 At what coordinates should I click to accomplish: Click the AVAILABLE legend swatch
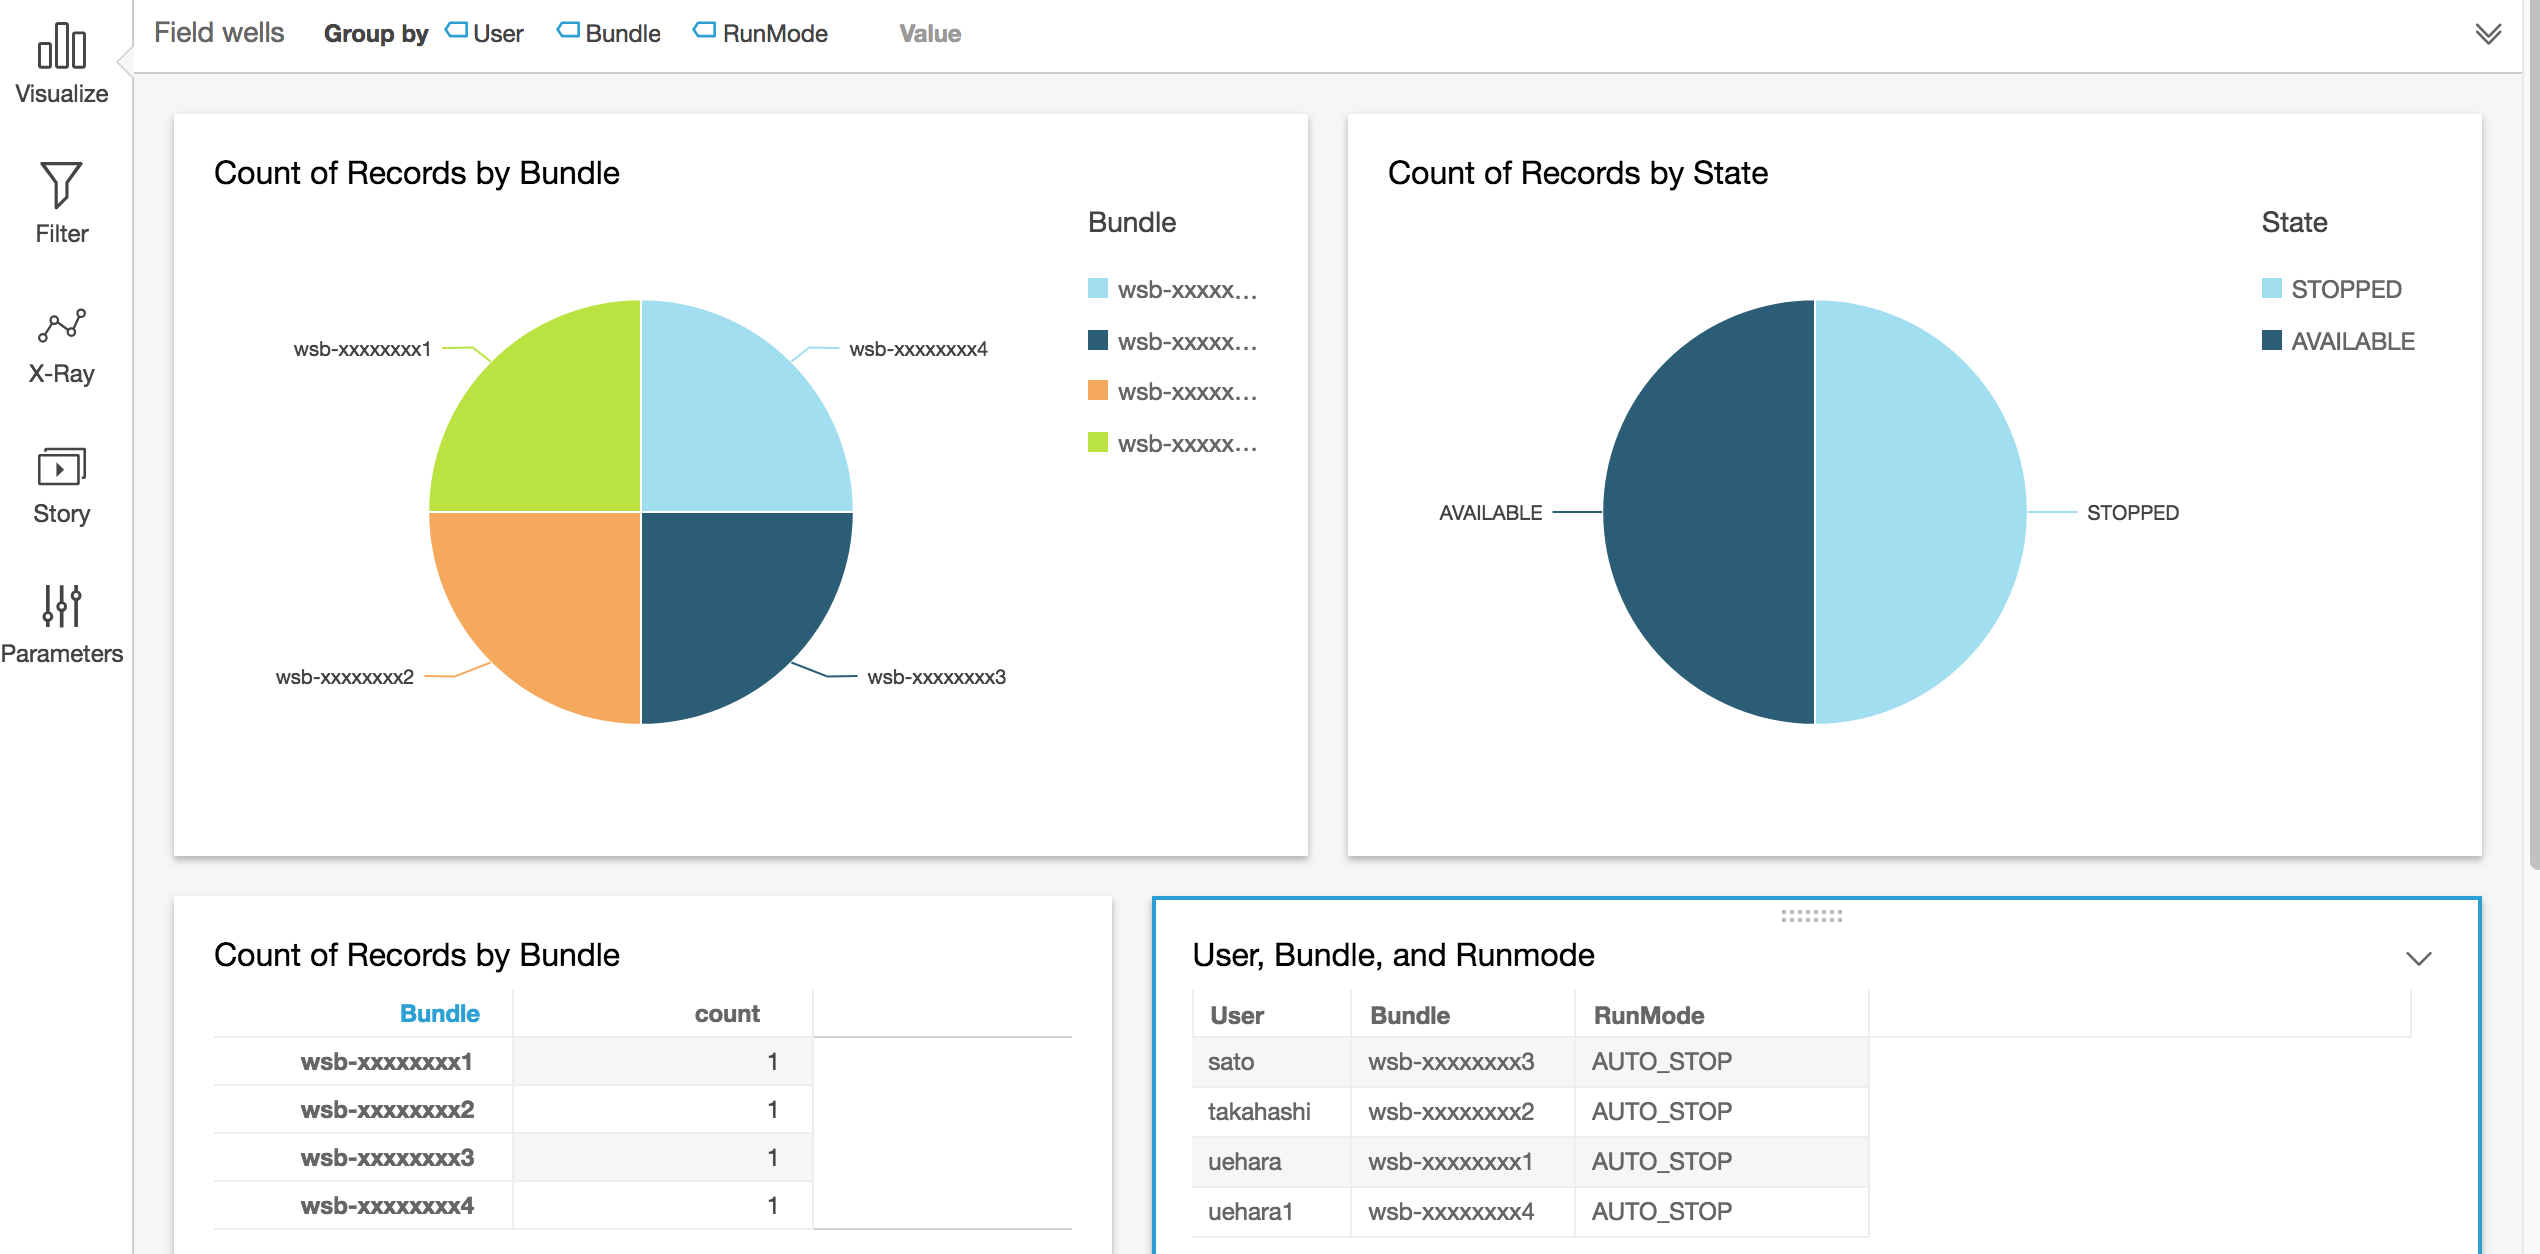click(2272, 340)
